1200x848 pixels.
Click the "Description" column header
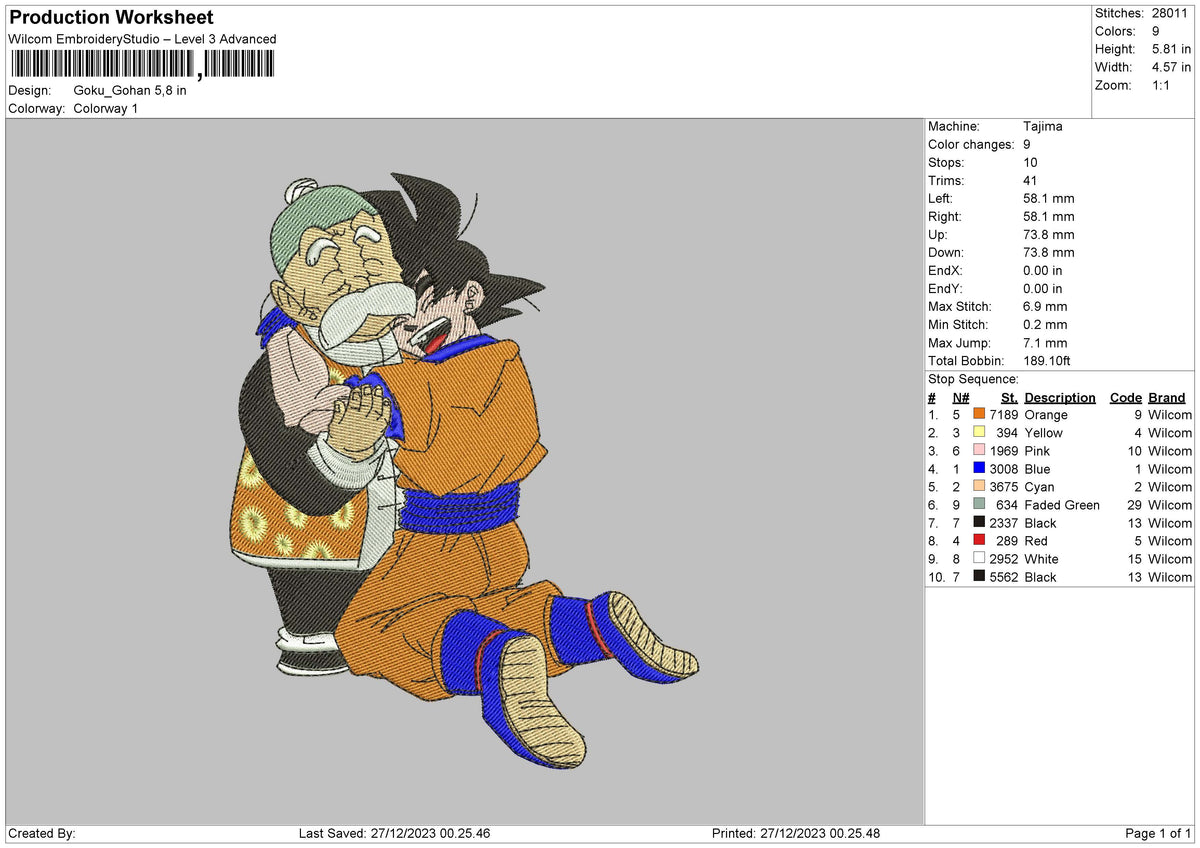[x=1060, y=397]
